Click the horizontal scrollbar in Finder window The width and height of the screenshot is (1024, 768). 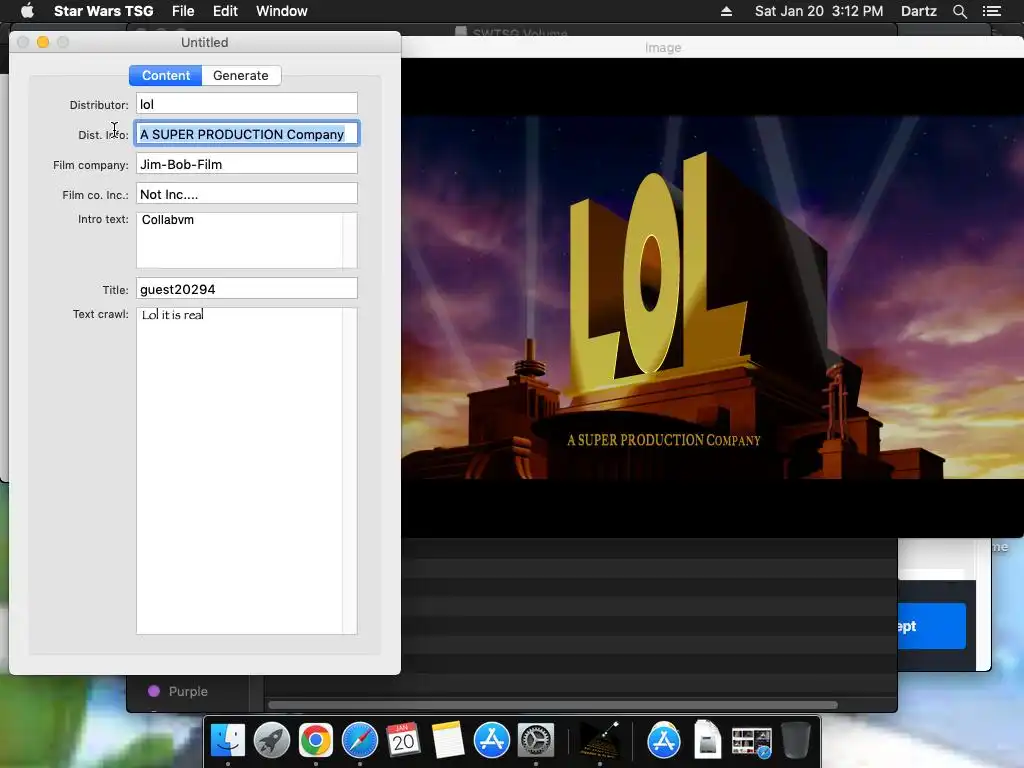[553, 705]
